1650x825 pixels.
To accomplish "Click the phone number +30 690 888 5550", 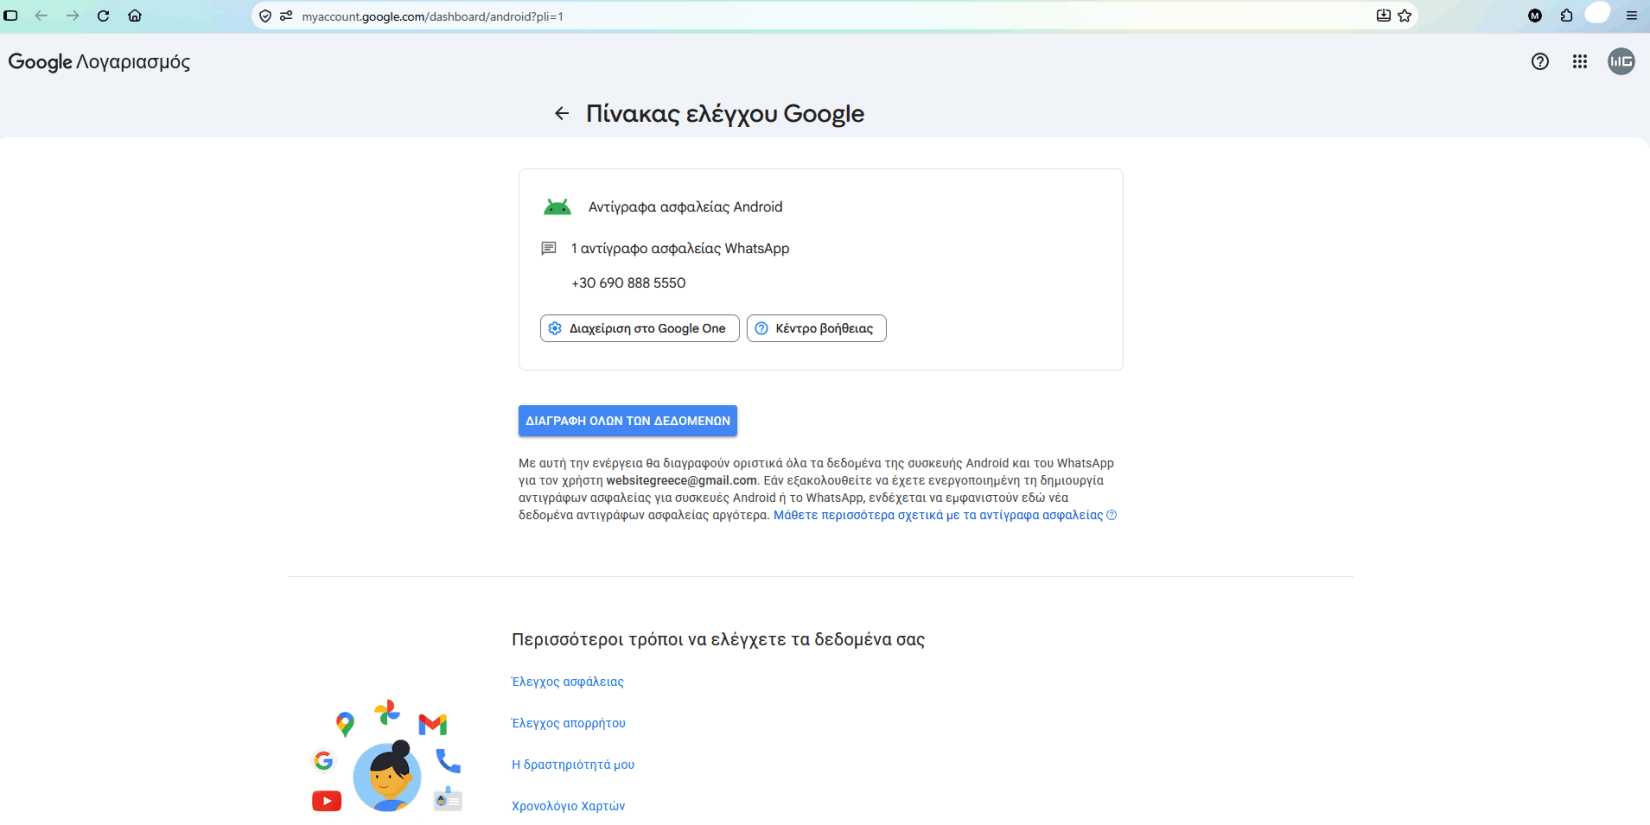I will click(x=629, y=283).
